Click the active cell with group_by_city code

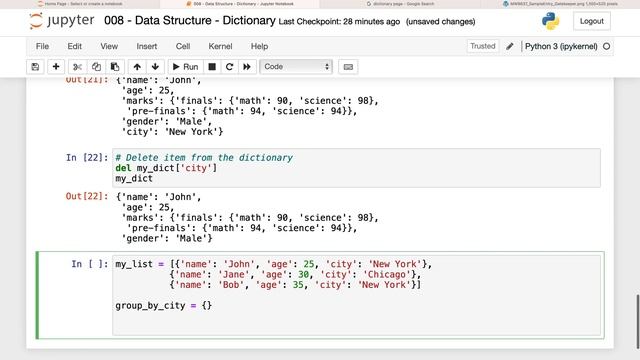[x=356, y=295]
